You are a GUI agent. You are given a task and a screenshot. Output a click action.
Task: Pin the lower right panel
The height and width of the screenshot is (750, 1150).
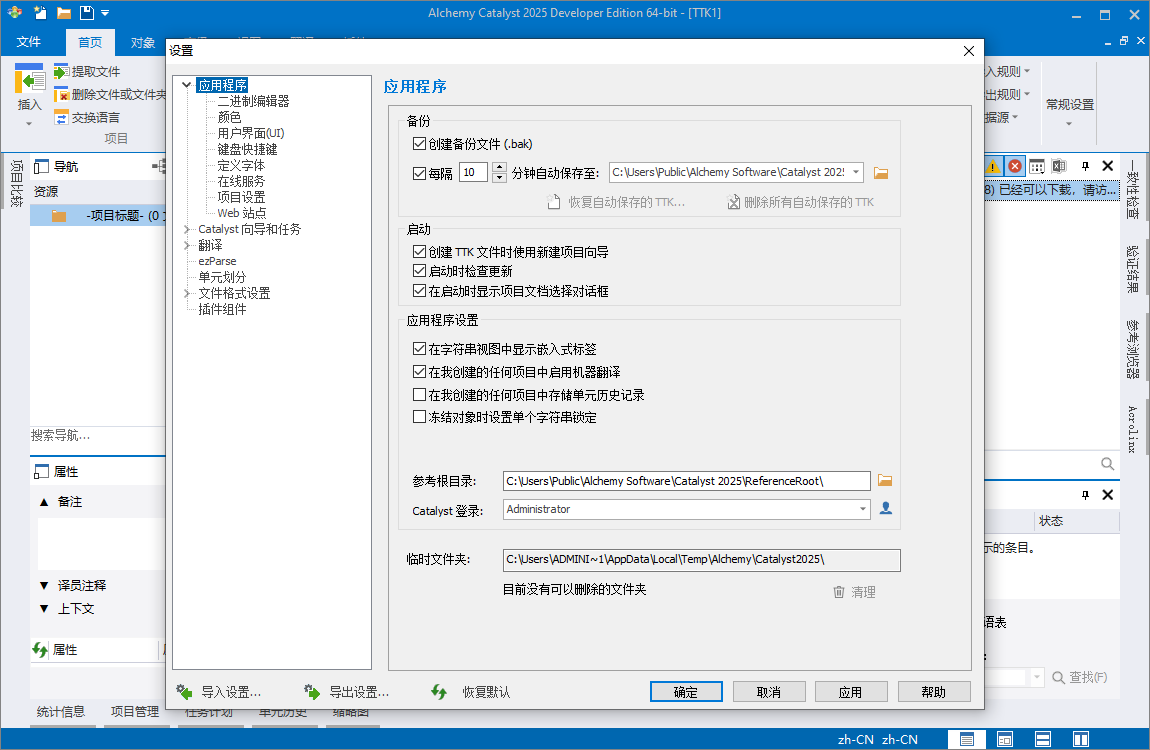tap(1085, 495)
